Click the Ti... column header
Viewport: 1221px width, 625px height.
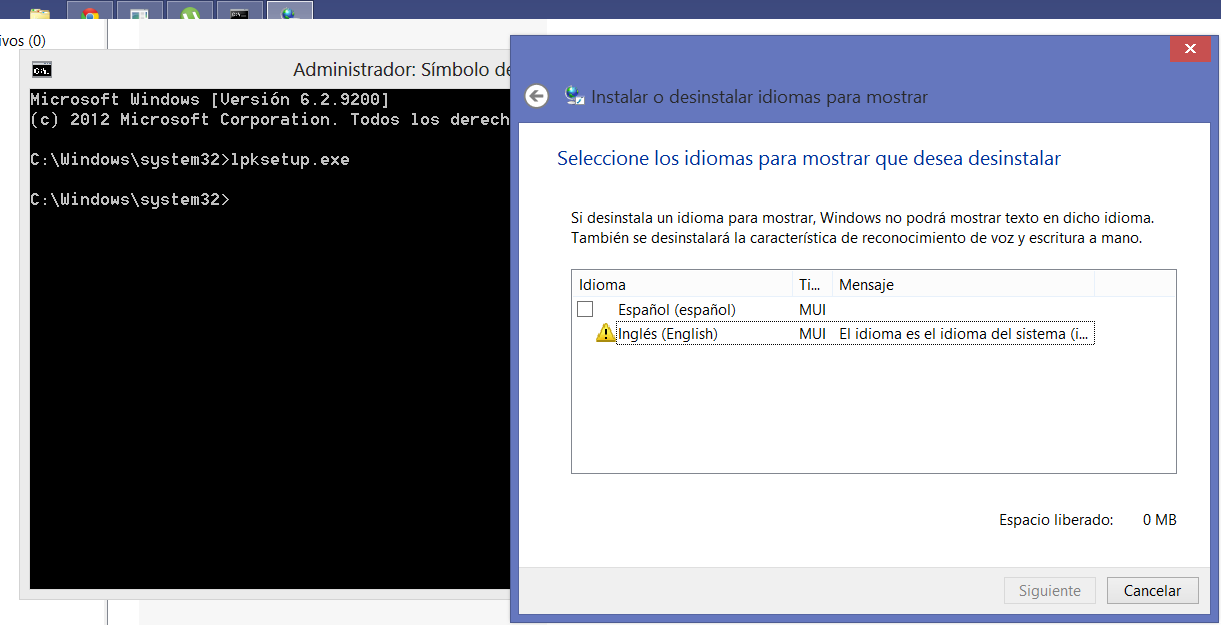pos(812,285)
